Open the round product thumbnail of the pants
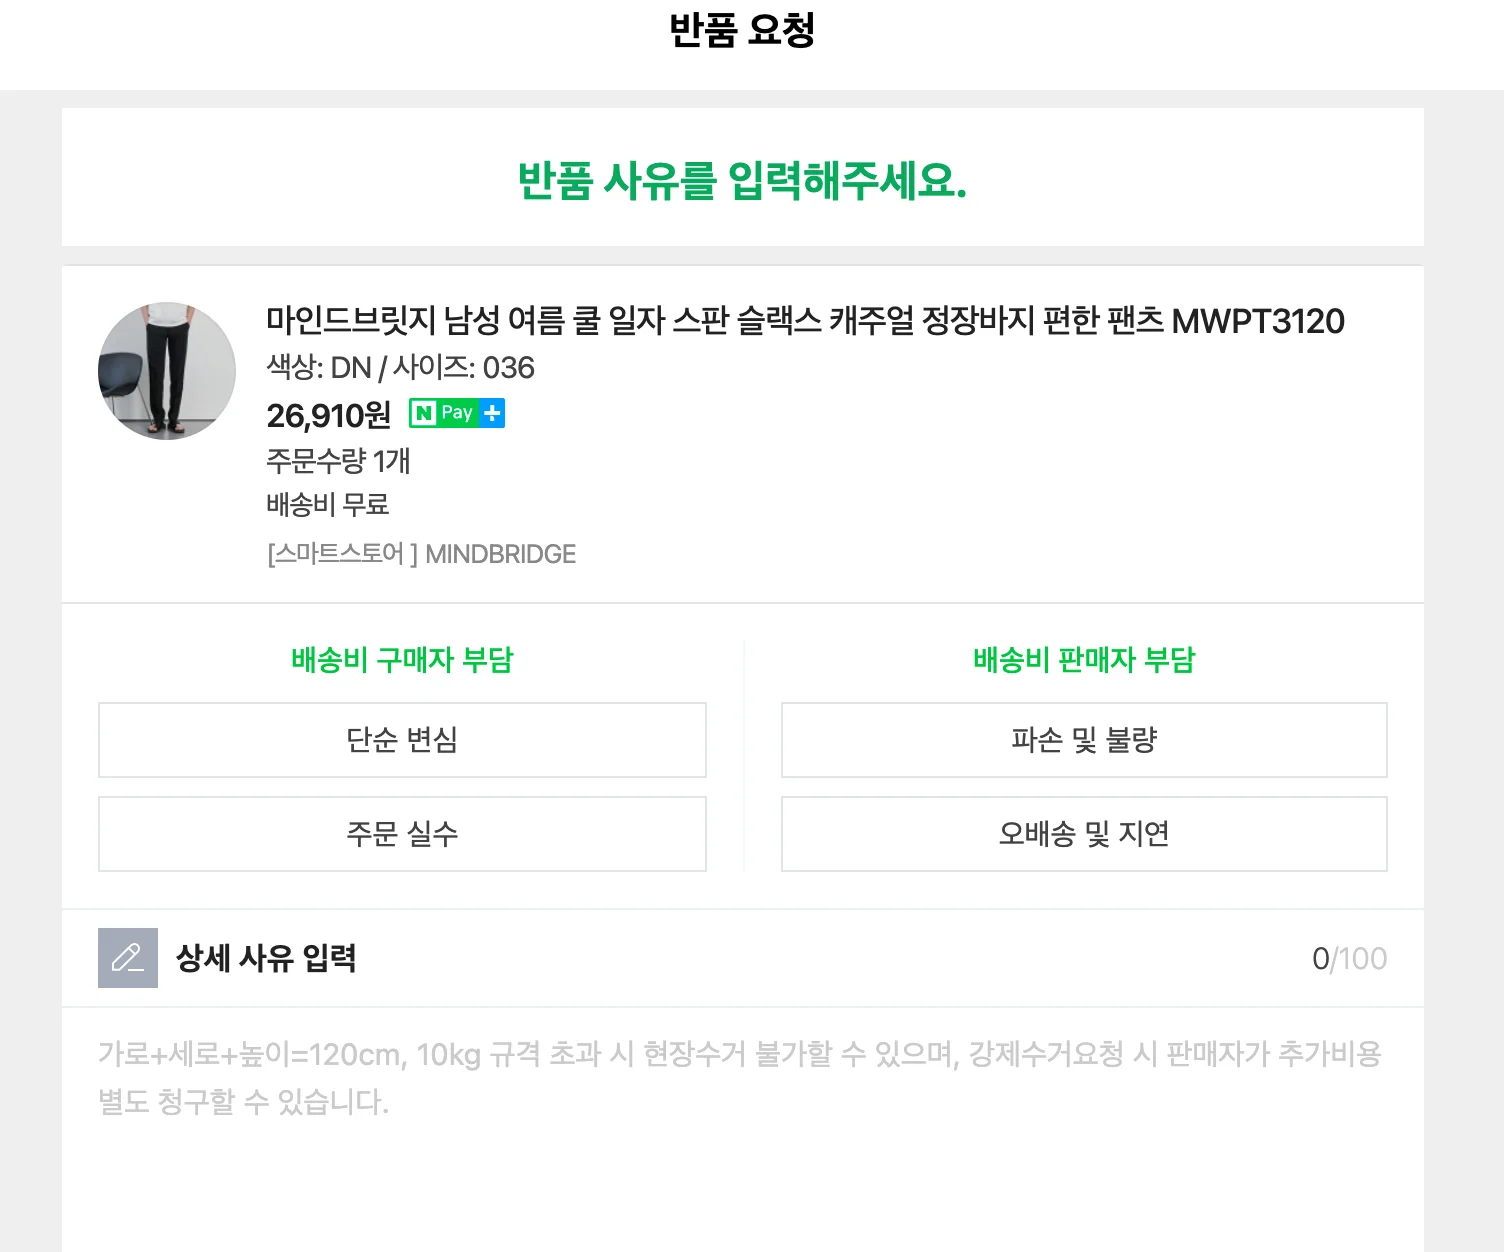 (167, 371)
